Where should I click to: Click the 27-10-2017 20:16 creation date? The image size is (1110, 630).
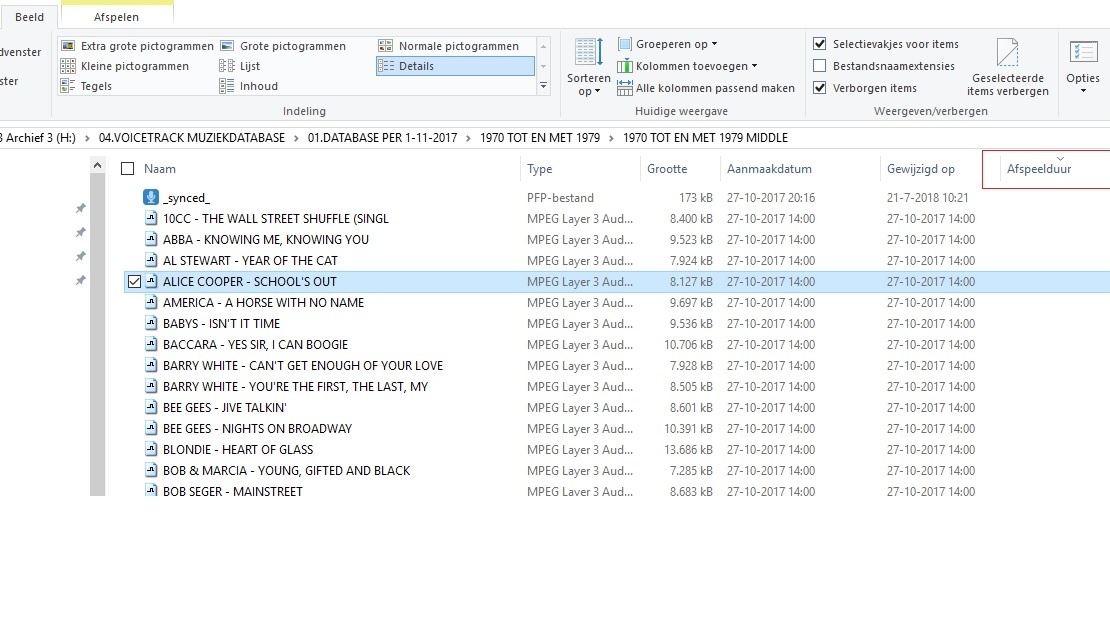tap(771, 197)
